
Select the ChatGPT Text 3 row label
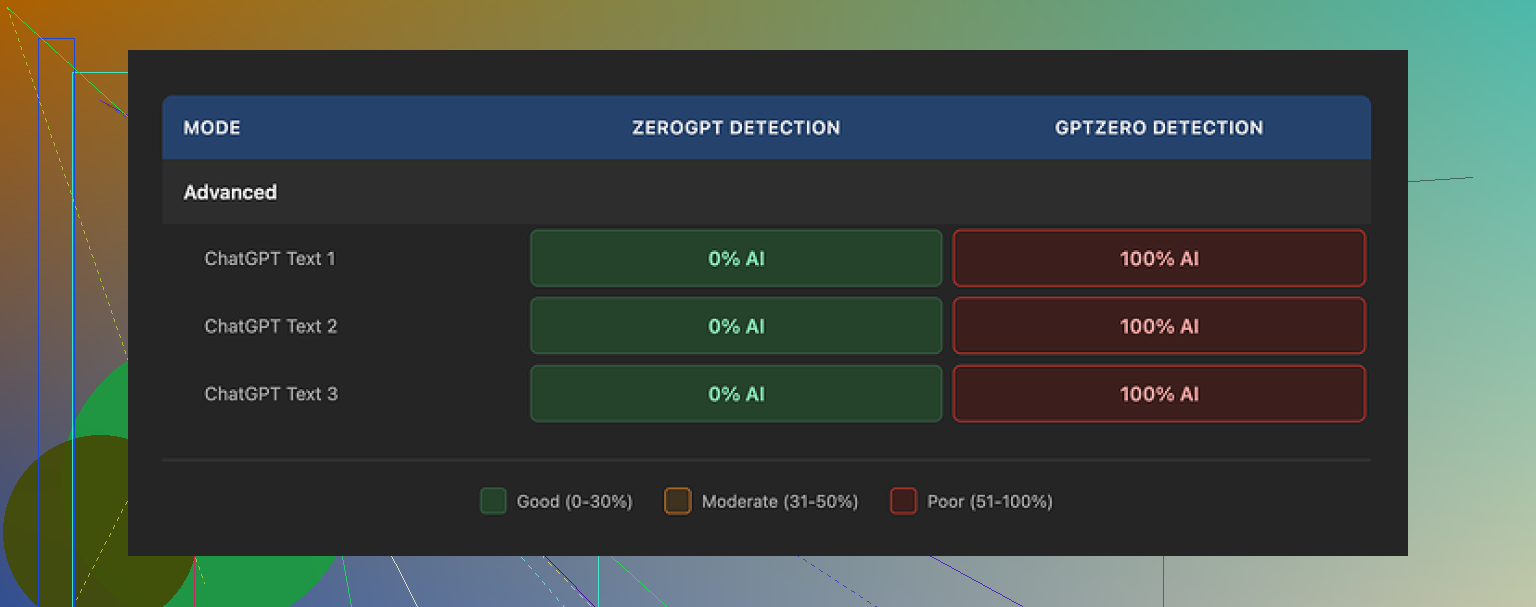click(270, 394)
